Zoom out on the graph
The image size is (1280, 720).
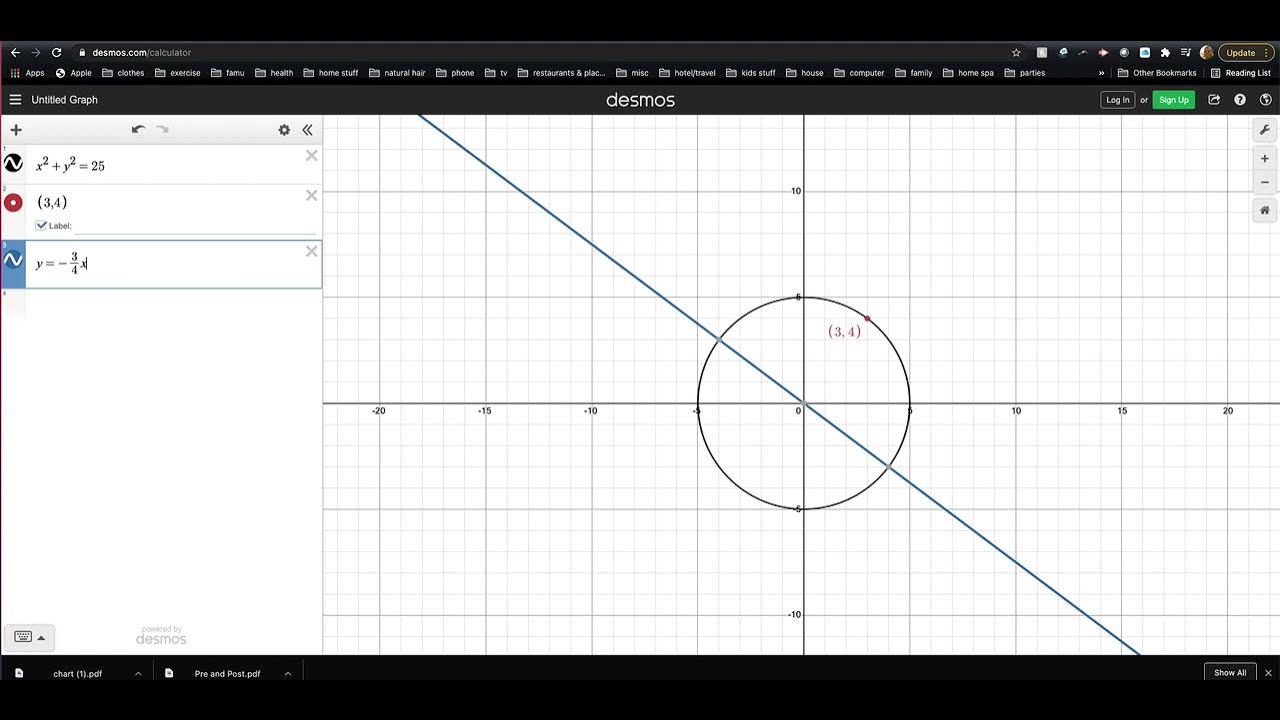point(1264,182)
